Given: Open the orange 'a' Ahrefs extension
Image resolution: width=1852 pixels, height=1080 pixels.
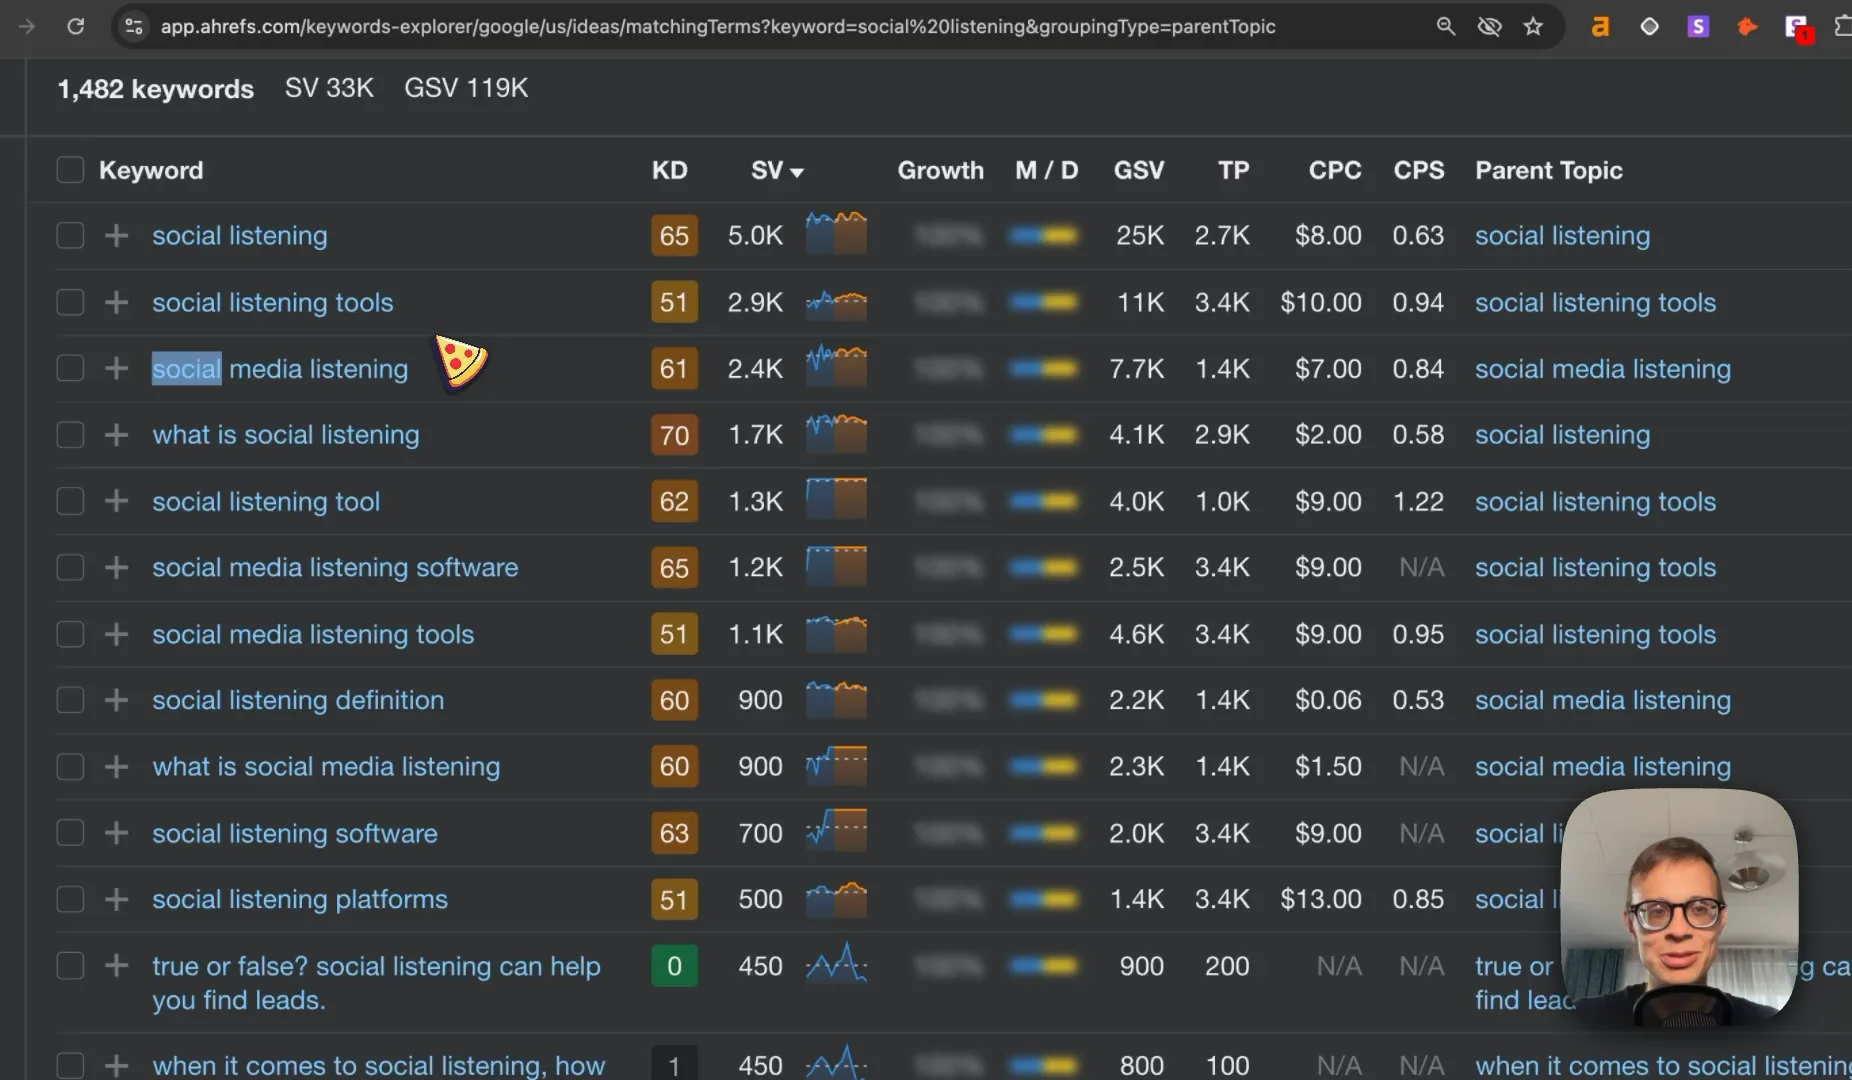Looking at the screenshot, I should (1601, 27).
